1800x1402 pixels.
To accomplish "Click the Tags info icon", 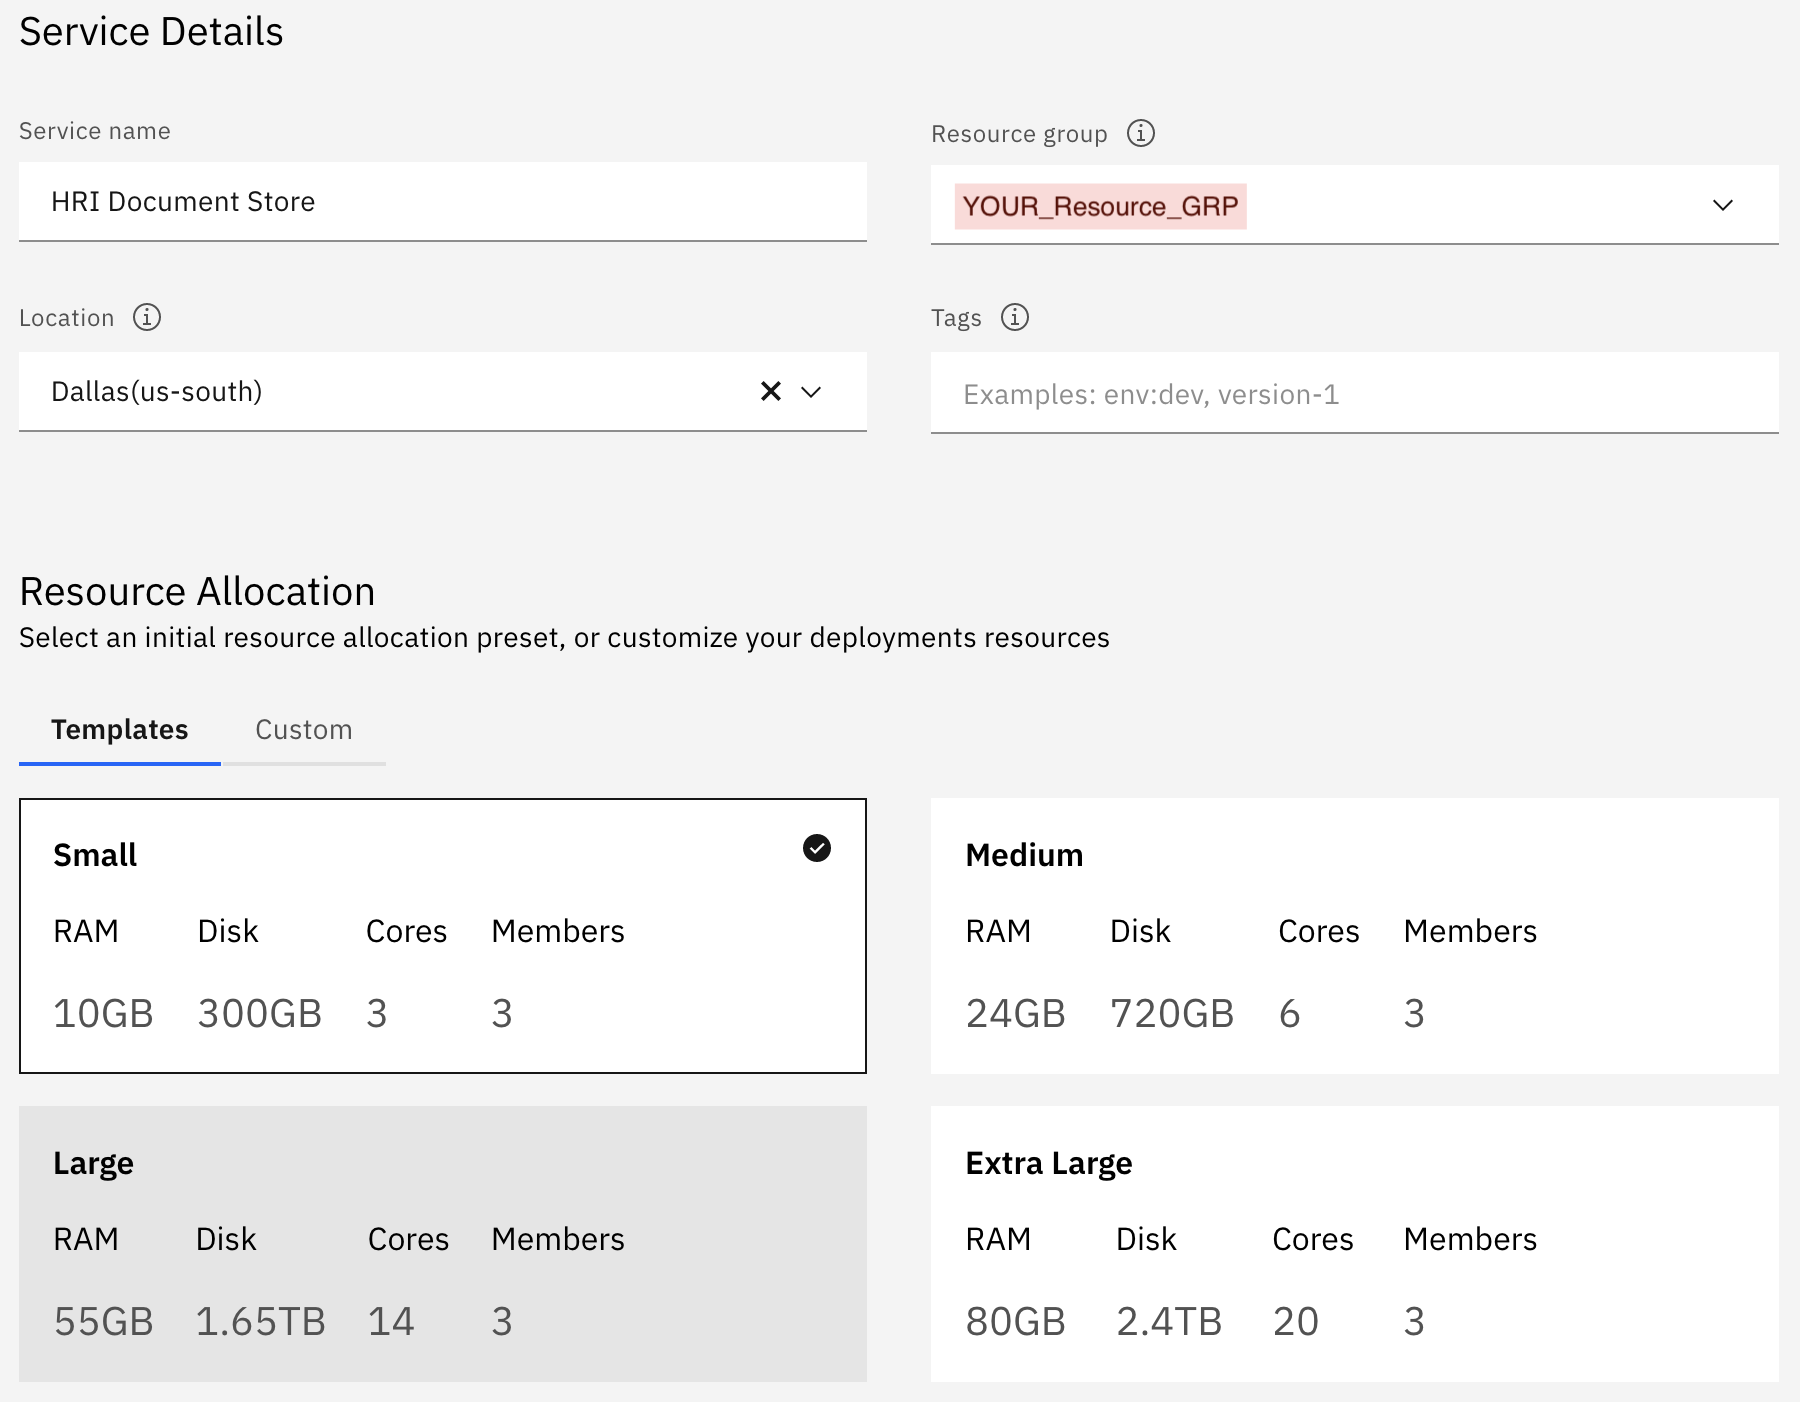I will (x=1015, y=317).
